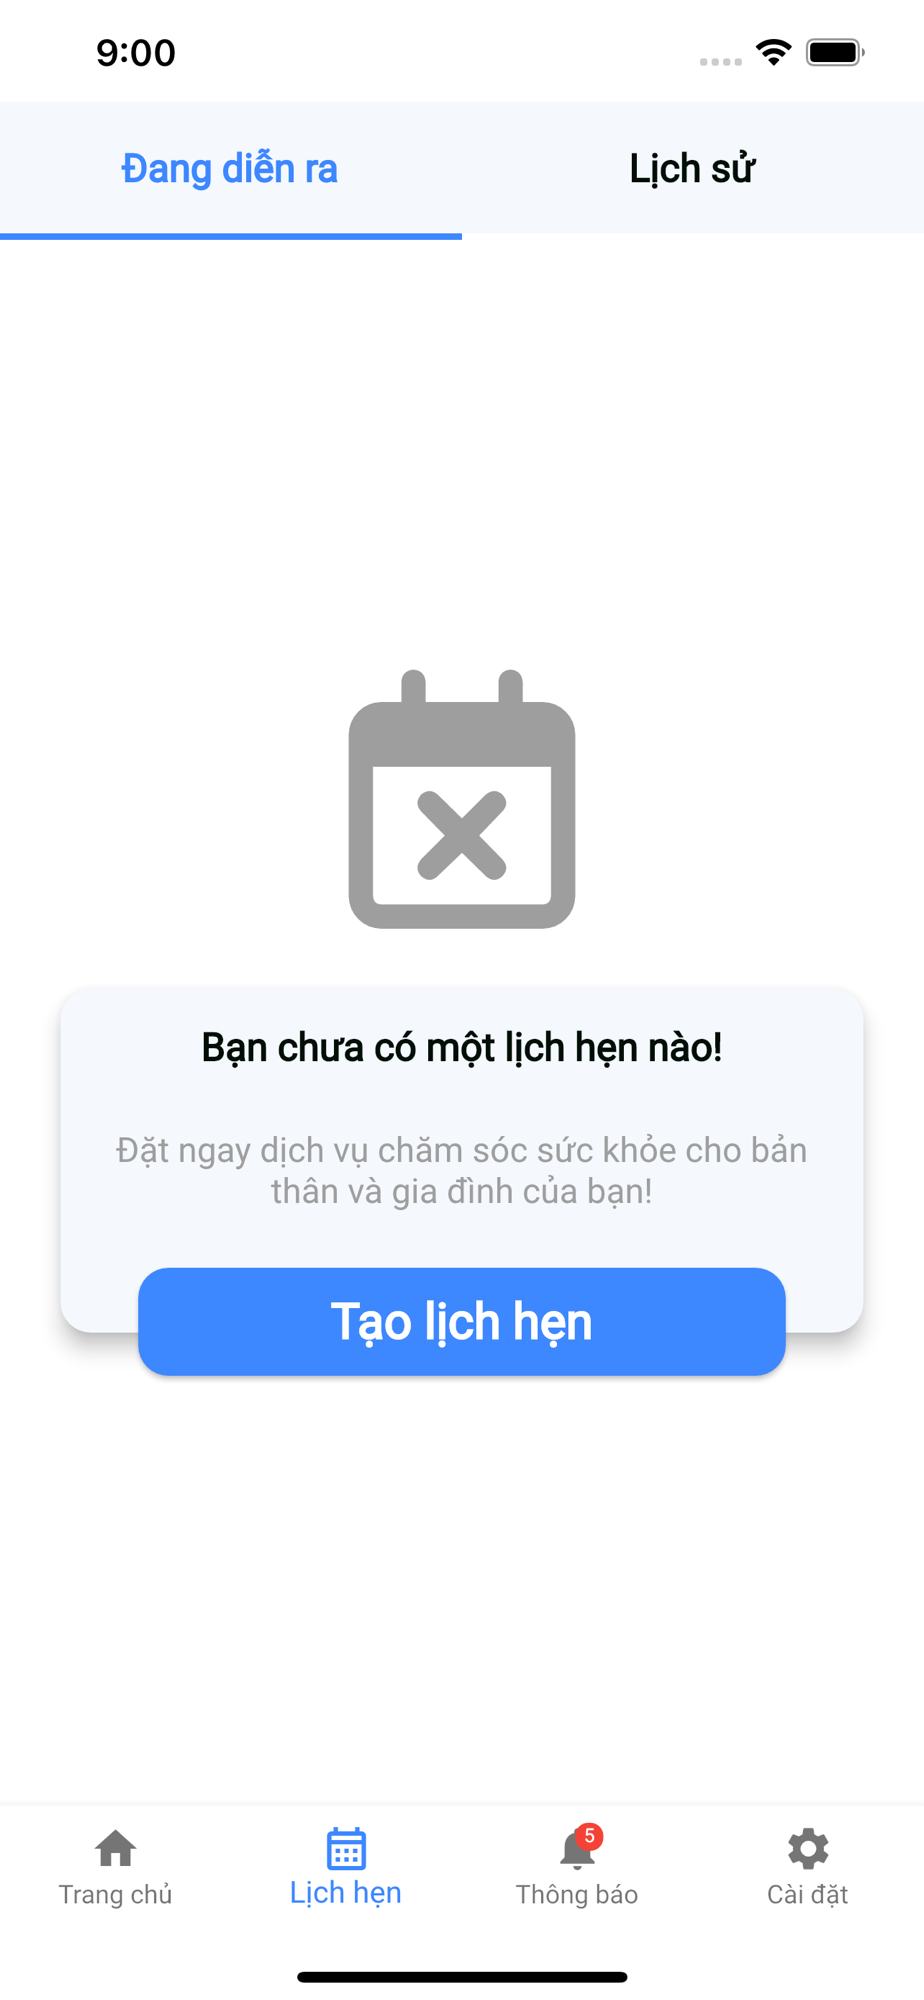
Task: Open the Trang chủ home icon
Action: (115, 1849)
